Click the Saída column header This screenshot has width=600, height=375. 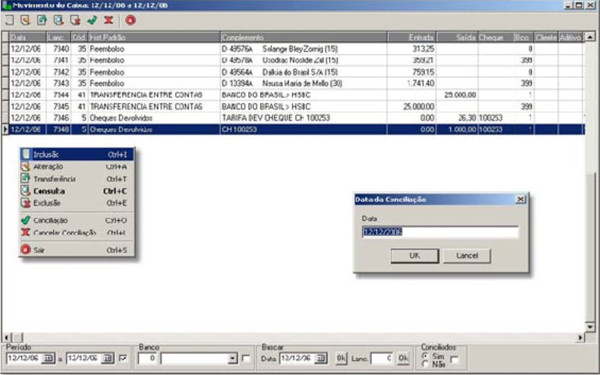457,37
